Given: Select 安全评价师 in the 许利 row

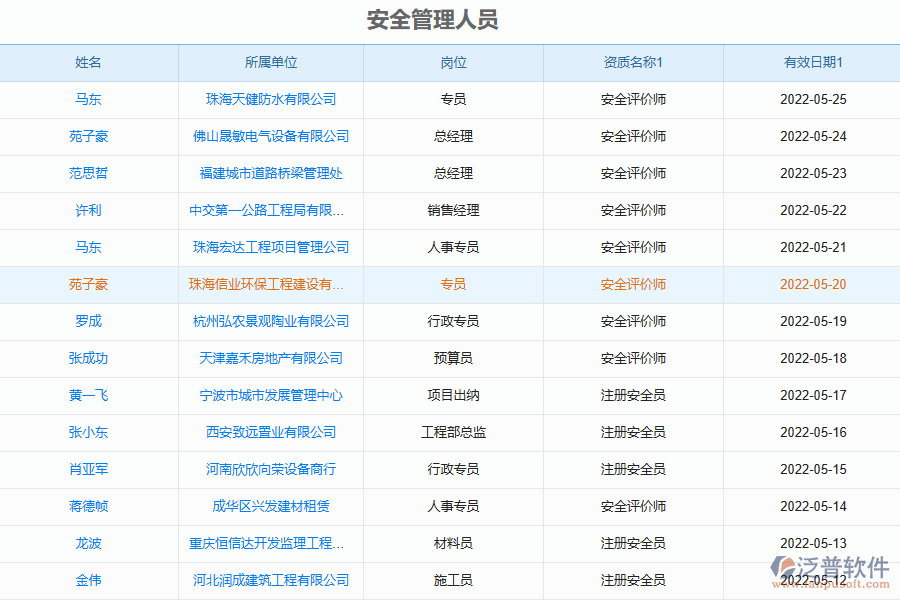Looking at the screenshot, I should [x=633, y=211].
